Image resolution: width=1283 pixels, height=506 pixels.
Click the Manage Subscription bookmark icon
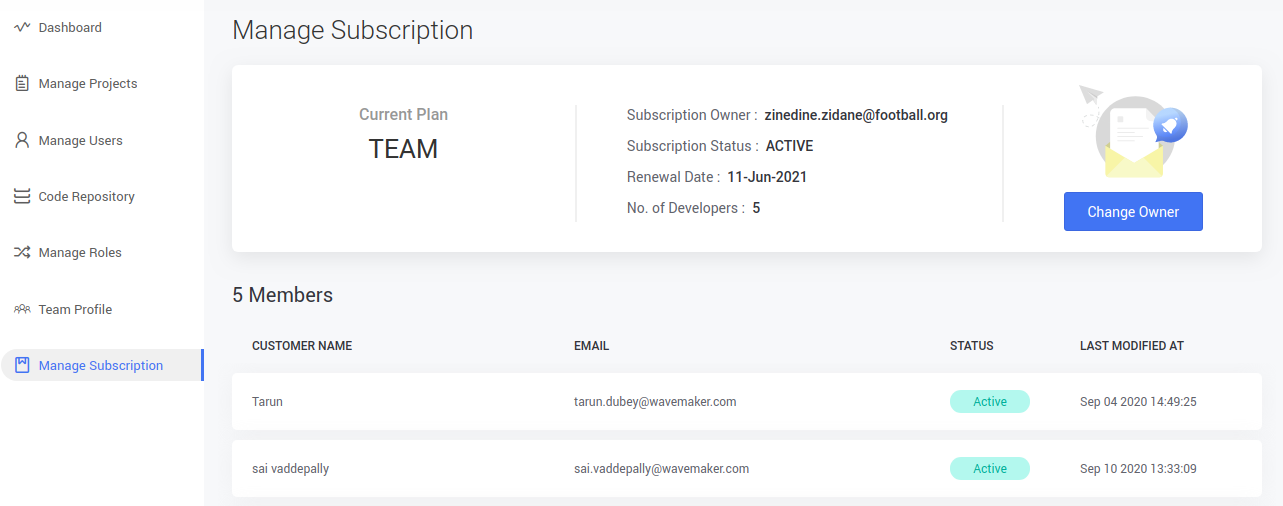pyautogui.click(x=22, y=365)
